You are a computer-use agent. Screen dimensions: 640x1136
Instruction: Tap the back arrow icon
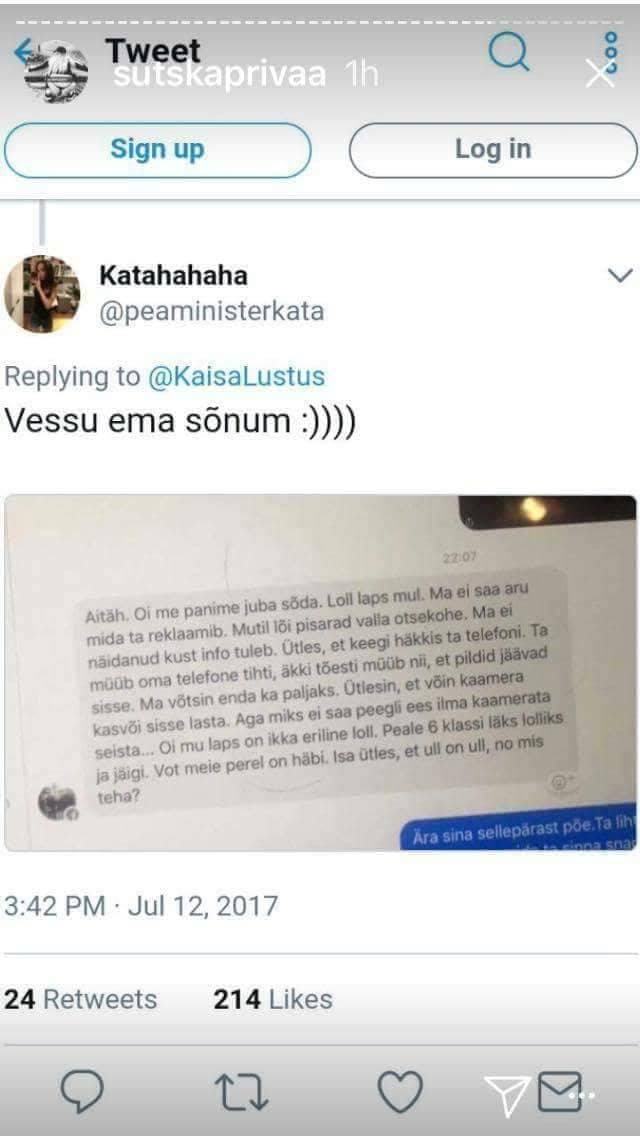[23, 51]
